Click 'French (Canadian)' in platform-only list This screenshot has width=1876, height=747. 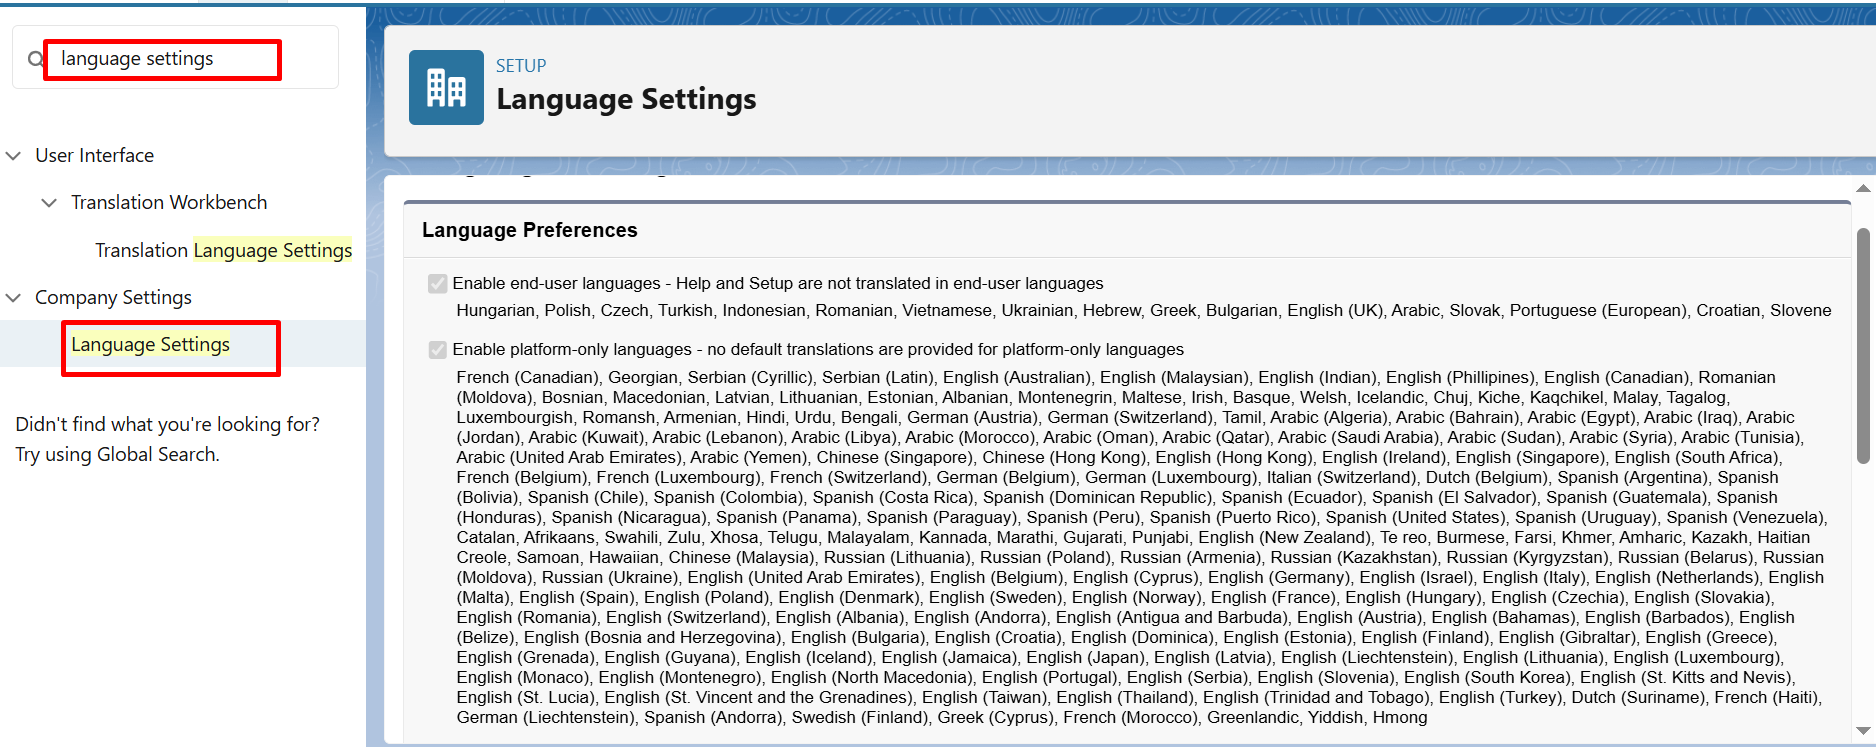click(x=527, y=377)
